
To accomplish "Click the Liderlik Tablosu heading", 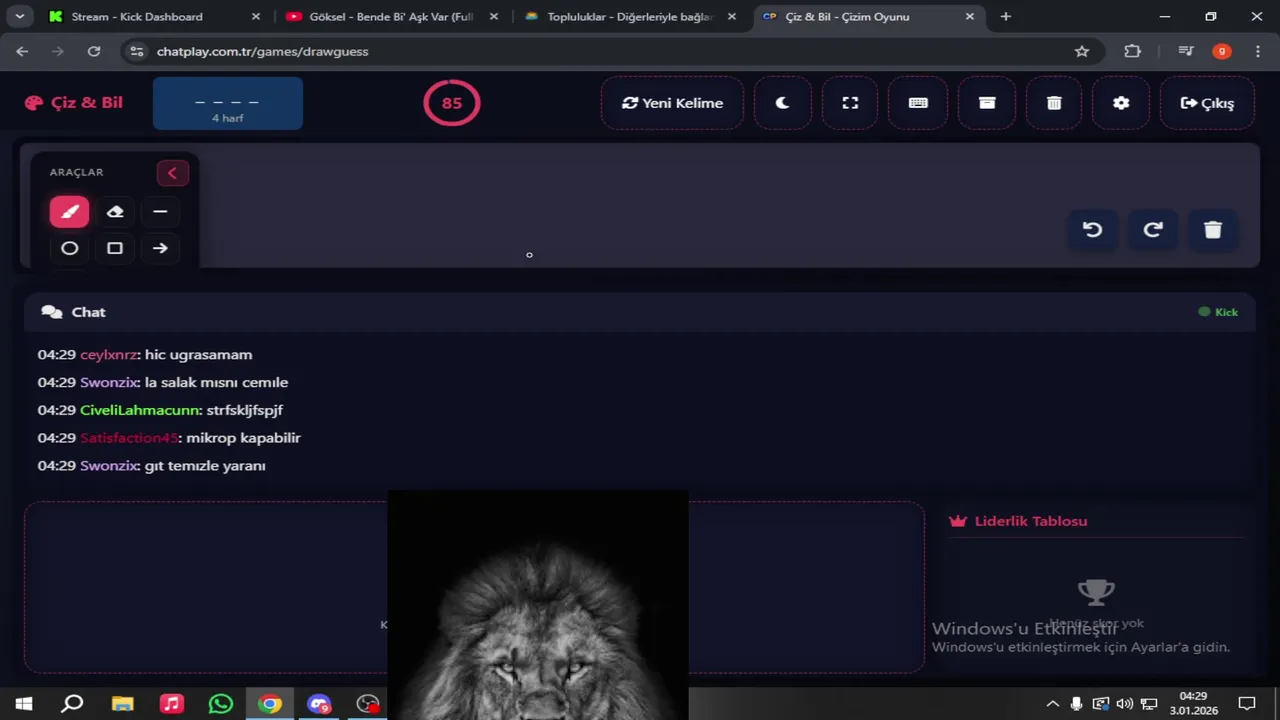I will 1031,521.
